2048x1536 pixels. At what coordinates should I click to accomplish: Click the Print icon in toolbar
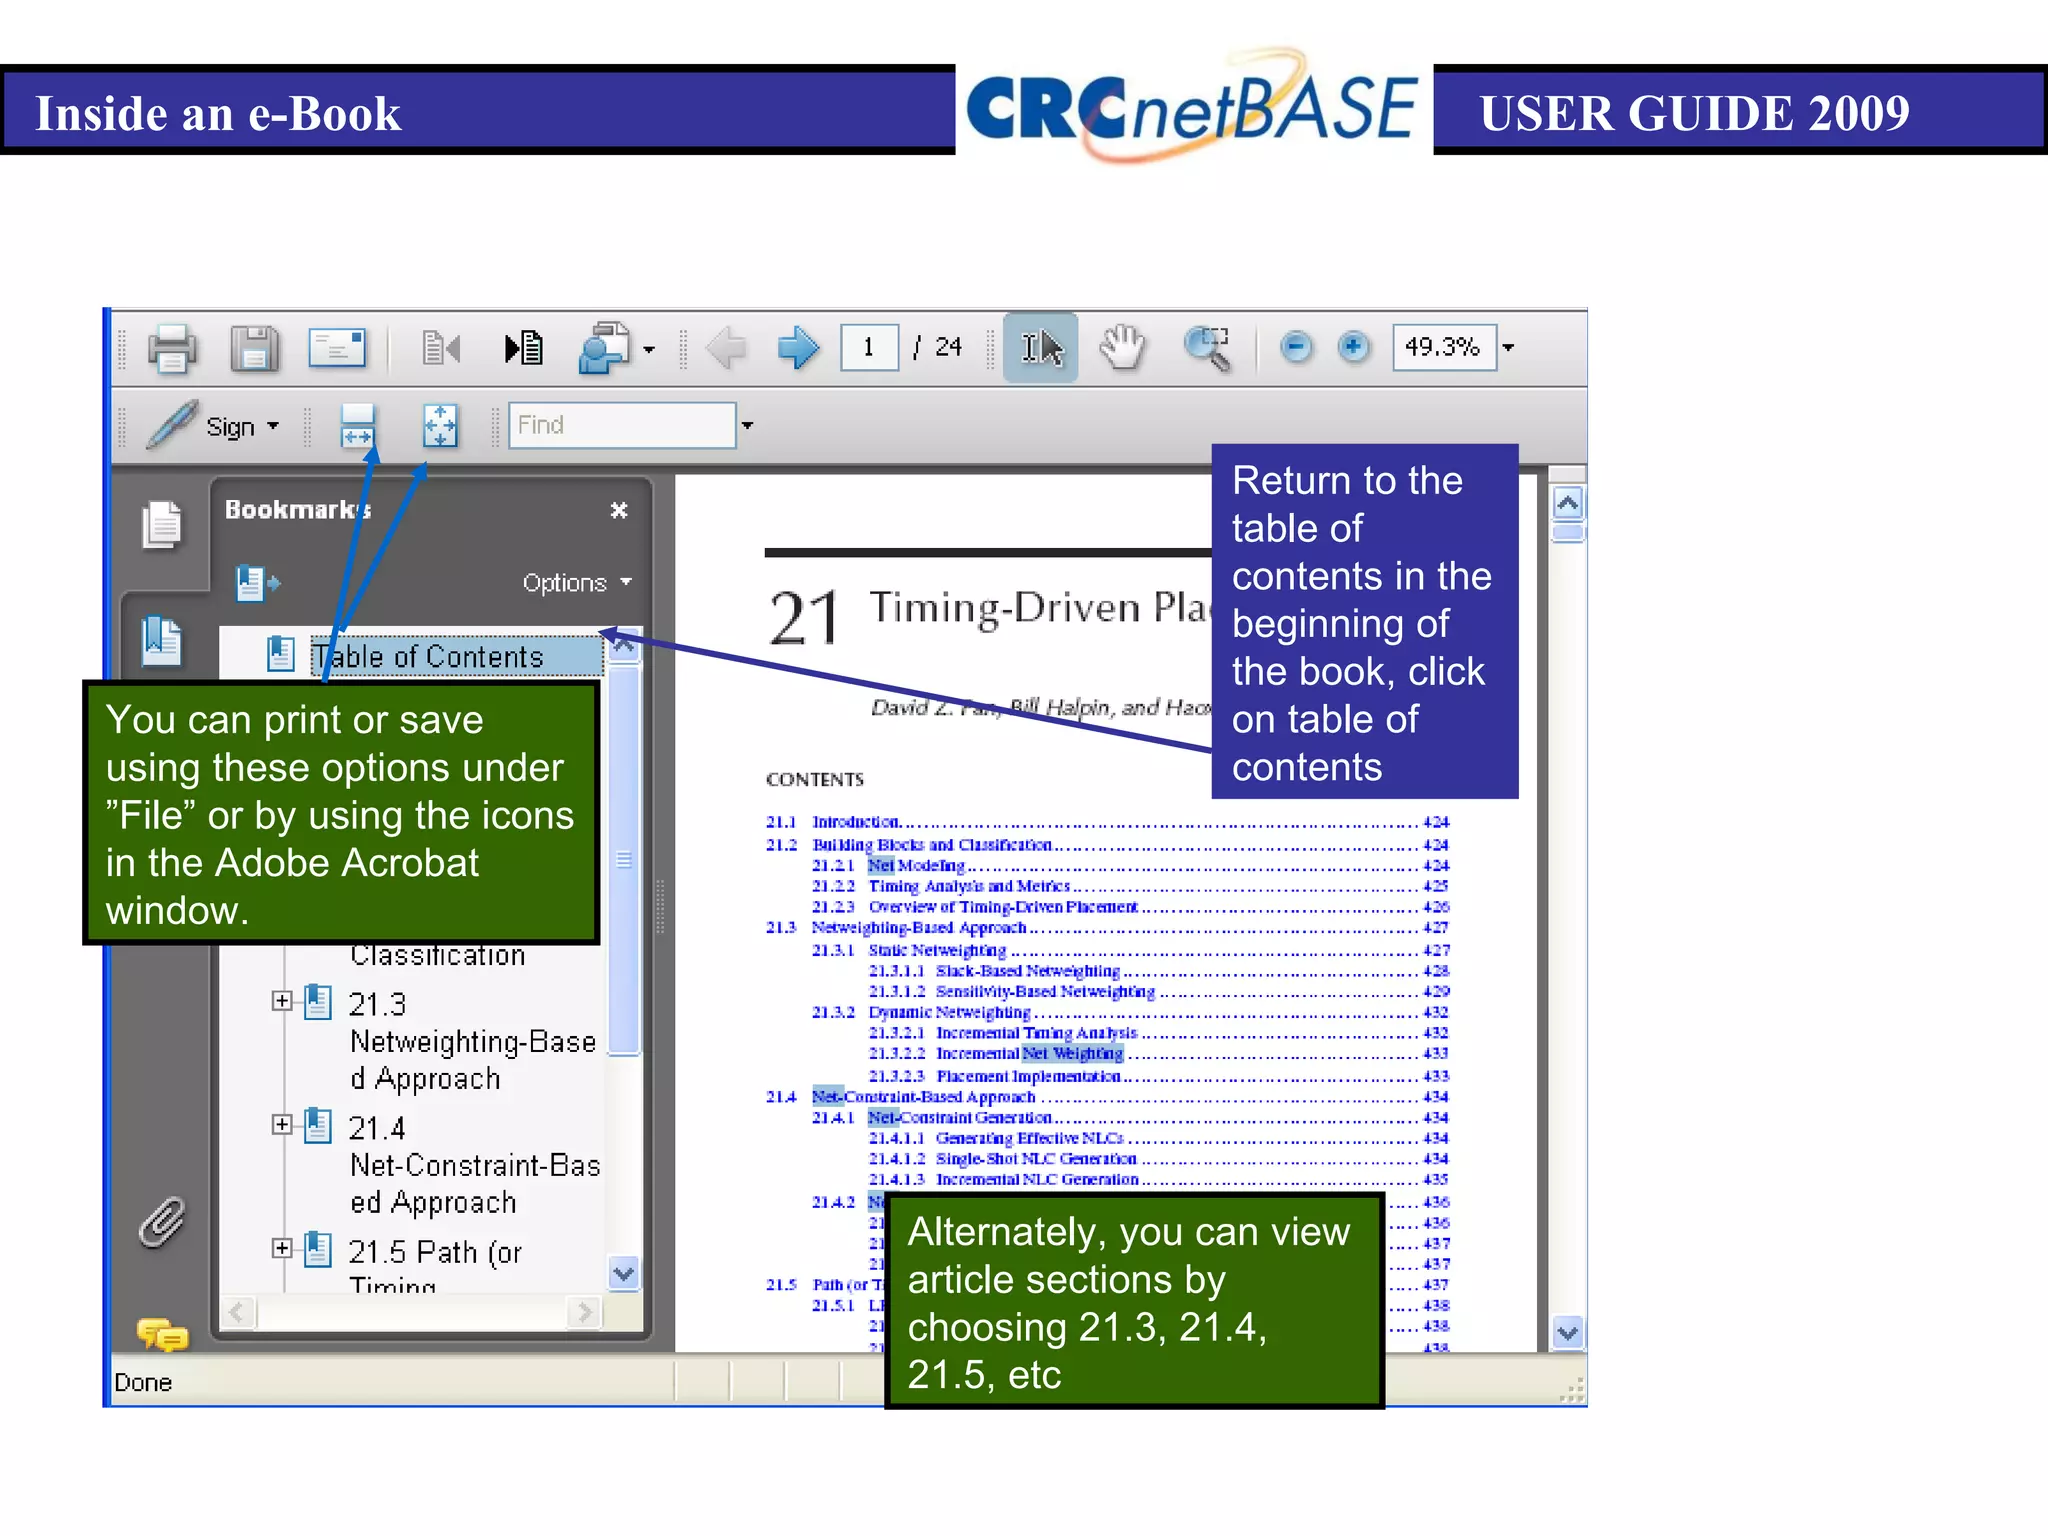172,349
